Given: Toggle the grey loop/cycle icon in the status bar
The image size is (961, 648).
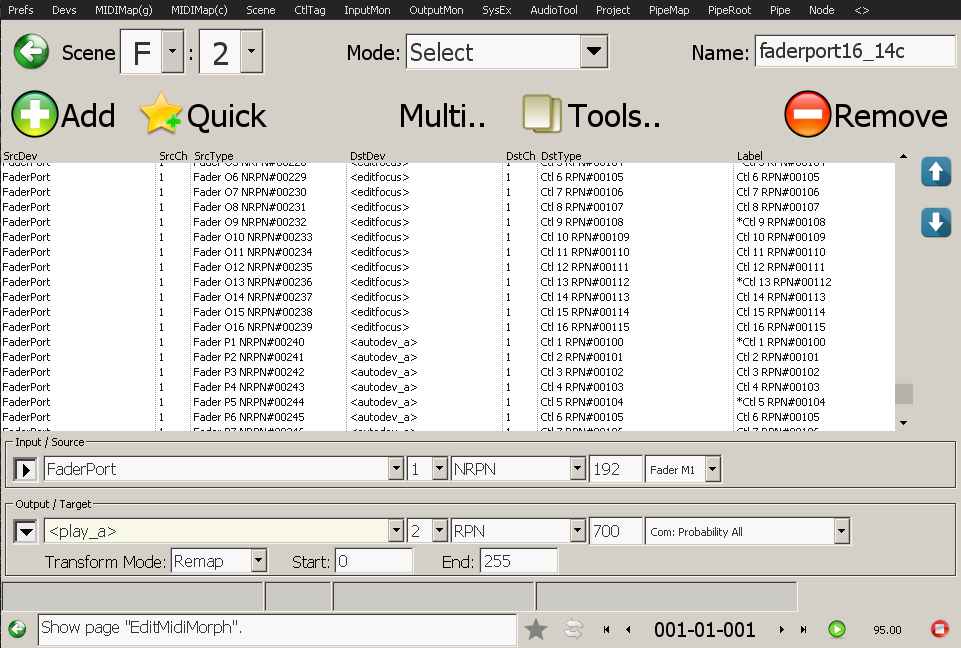Looking at the screenshot, I should (x=574, y=629).
